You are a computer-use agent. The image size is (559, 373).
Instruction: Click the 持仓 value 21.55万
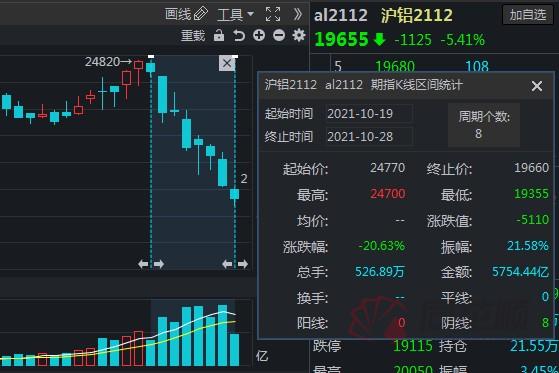[534, 346]
